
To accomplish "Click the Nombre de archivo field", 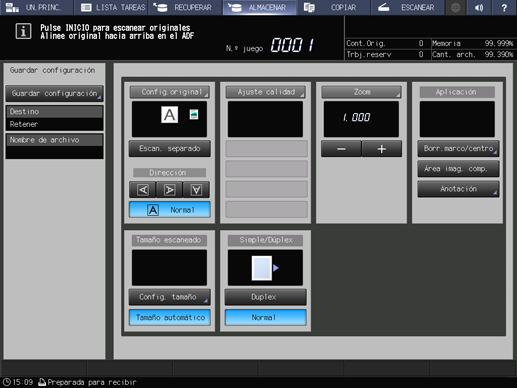I will (x=54, y=146).
